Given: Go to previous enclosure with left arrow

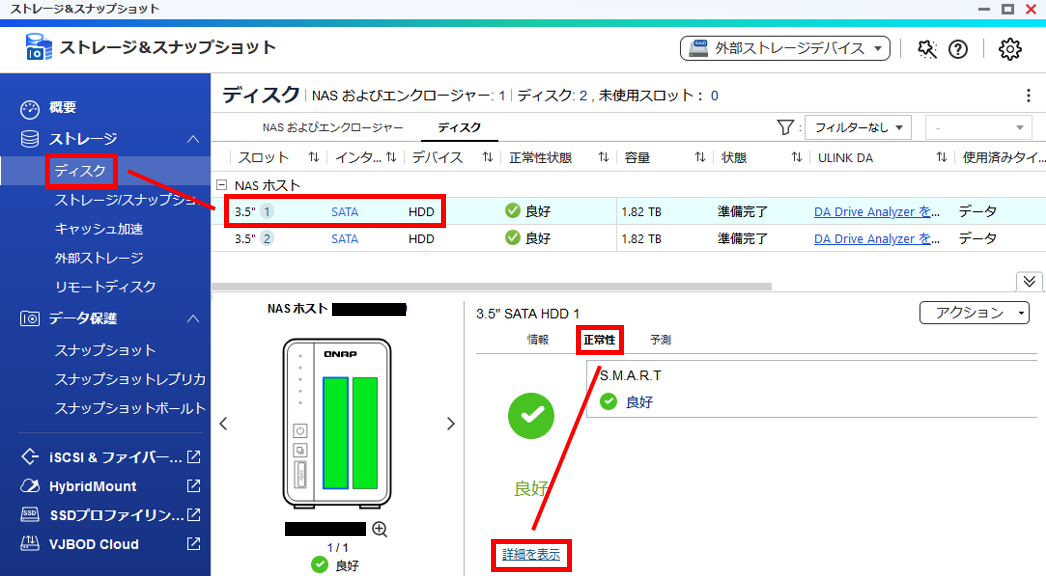Looking at the screenshot, I should pos(223,424).
